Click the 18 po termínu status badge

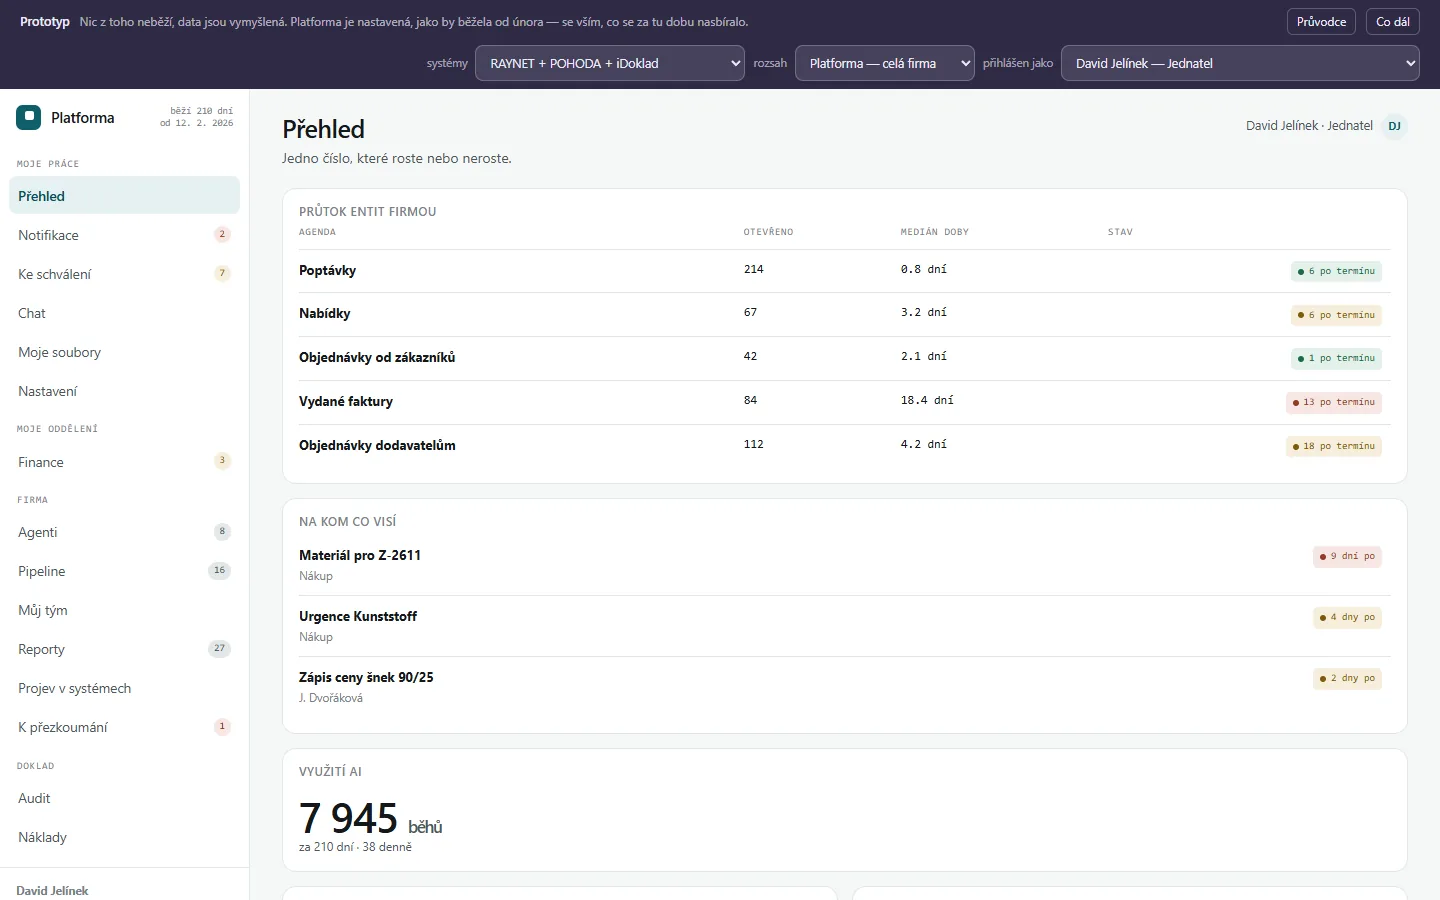1333,446
